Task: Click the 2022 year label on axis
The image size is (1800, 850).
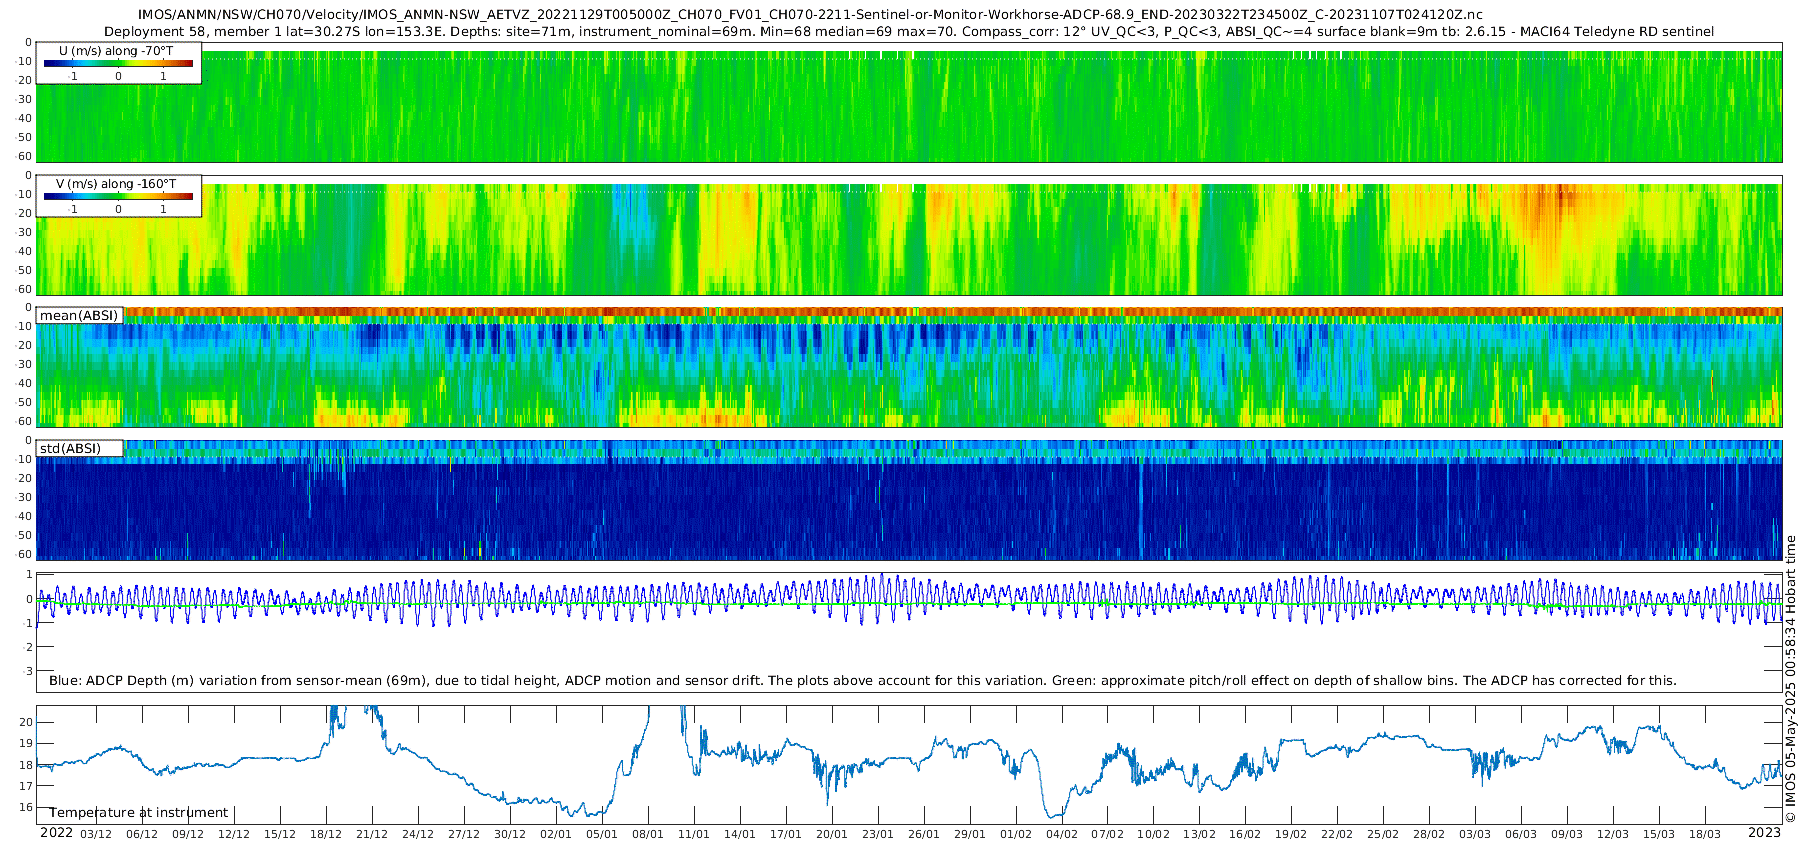Action: coord(56,833)
